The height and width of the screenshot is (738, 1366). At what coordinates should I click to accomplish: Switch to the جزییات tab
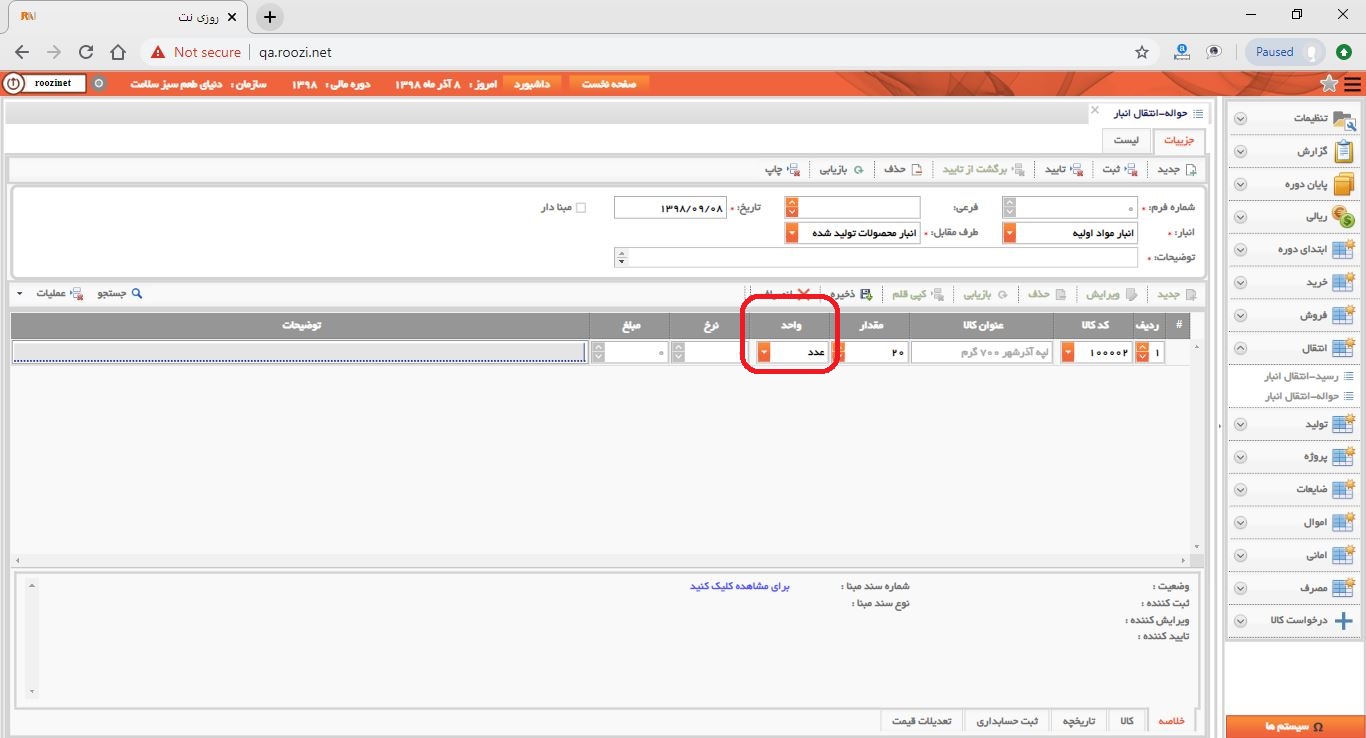click(x=1179, y=142)
